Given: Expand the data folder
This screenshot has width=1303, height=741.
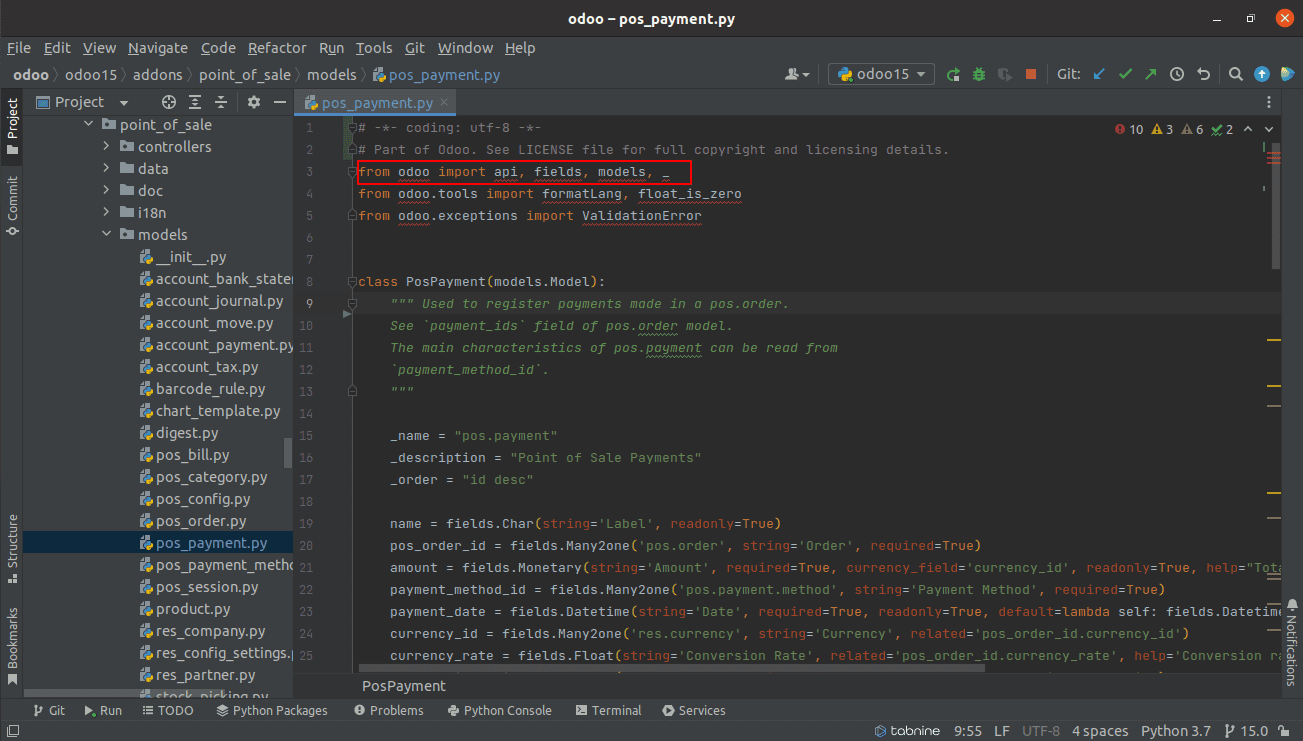Looking at the screenshot, I should 106,169.
